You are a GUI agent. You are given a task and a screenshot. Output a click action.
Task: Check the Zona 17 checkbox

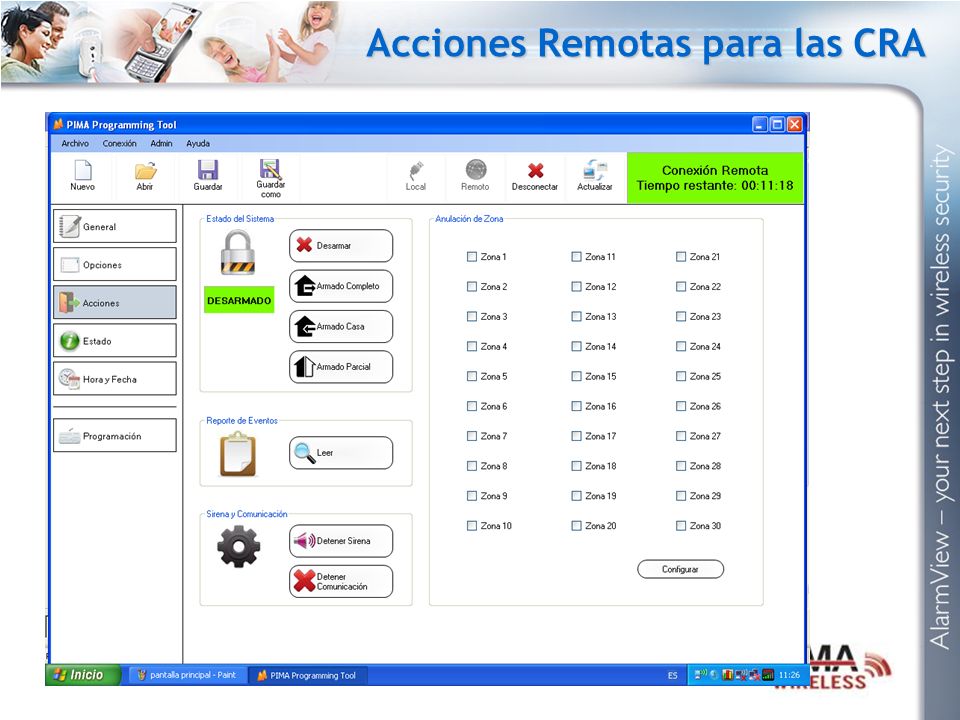[x=576, y=436]
